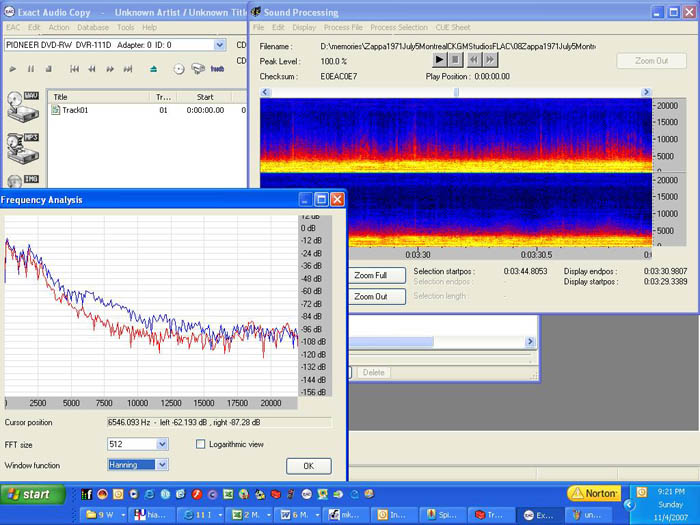Click the IMG copy image icon in sidebar

click(23, 181)
